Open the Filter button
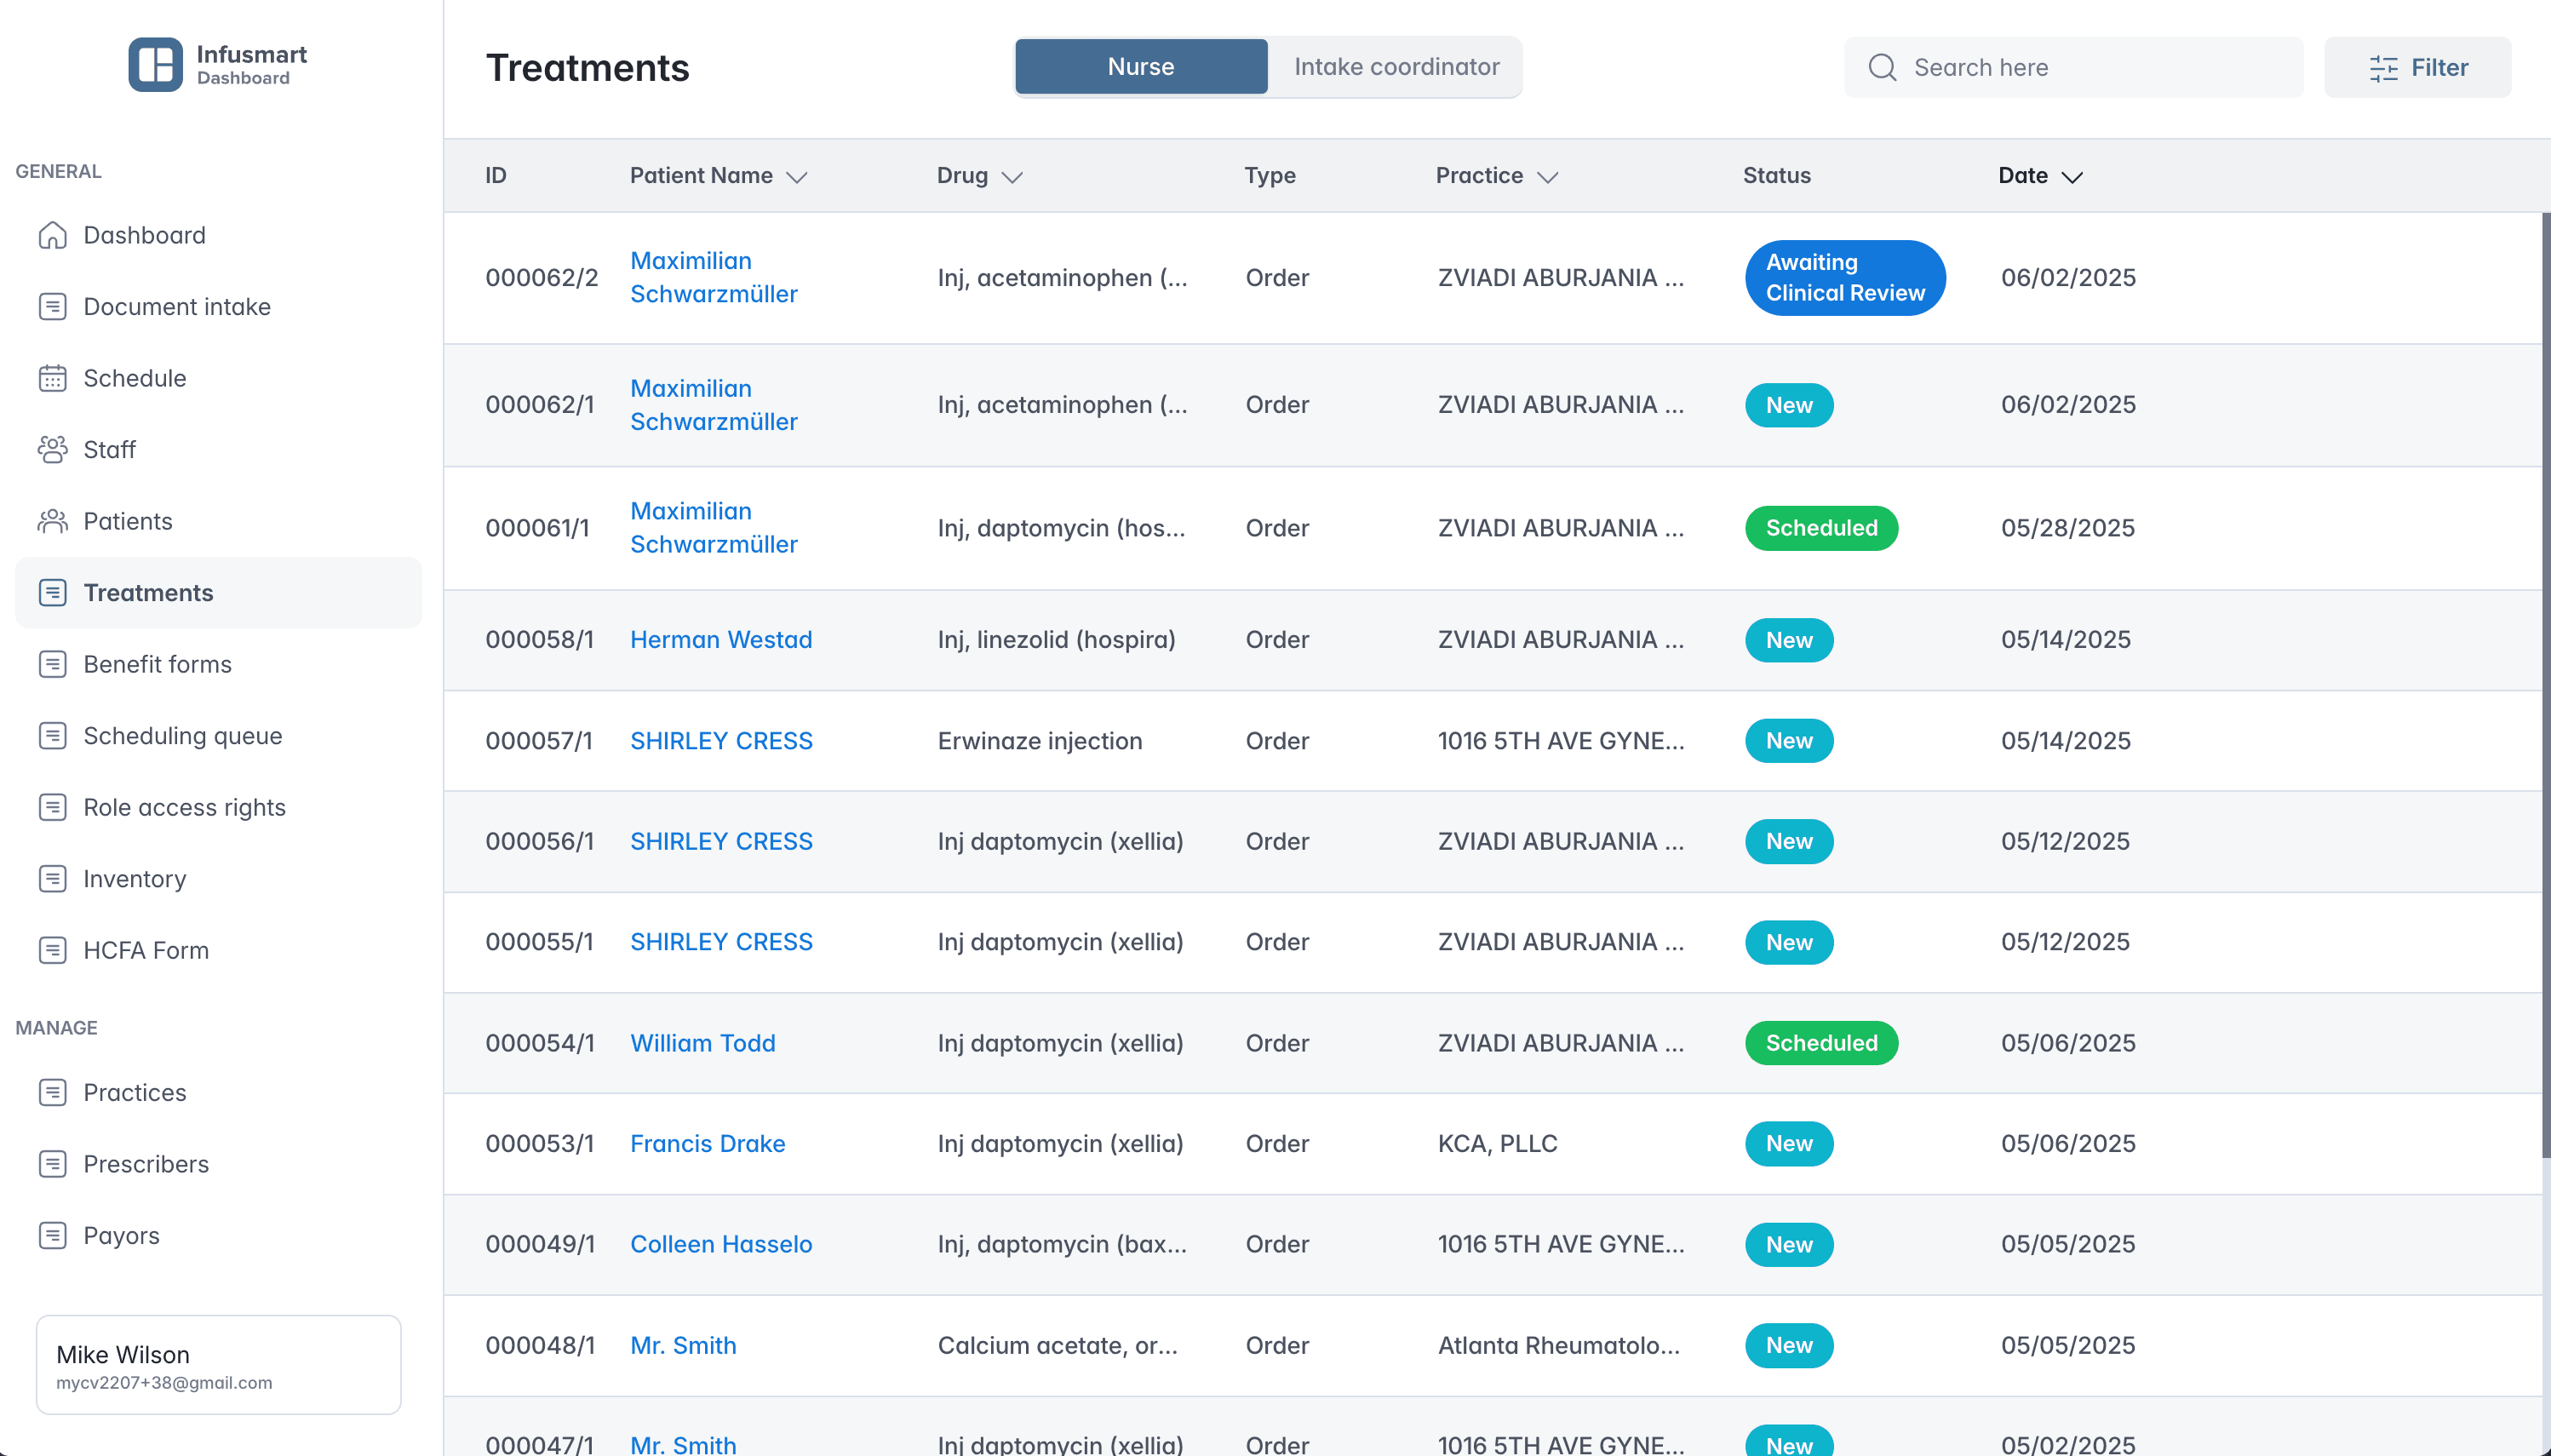This screenshot has width=2551, height=1456. coord(2417,67)
